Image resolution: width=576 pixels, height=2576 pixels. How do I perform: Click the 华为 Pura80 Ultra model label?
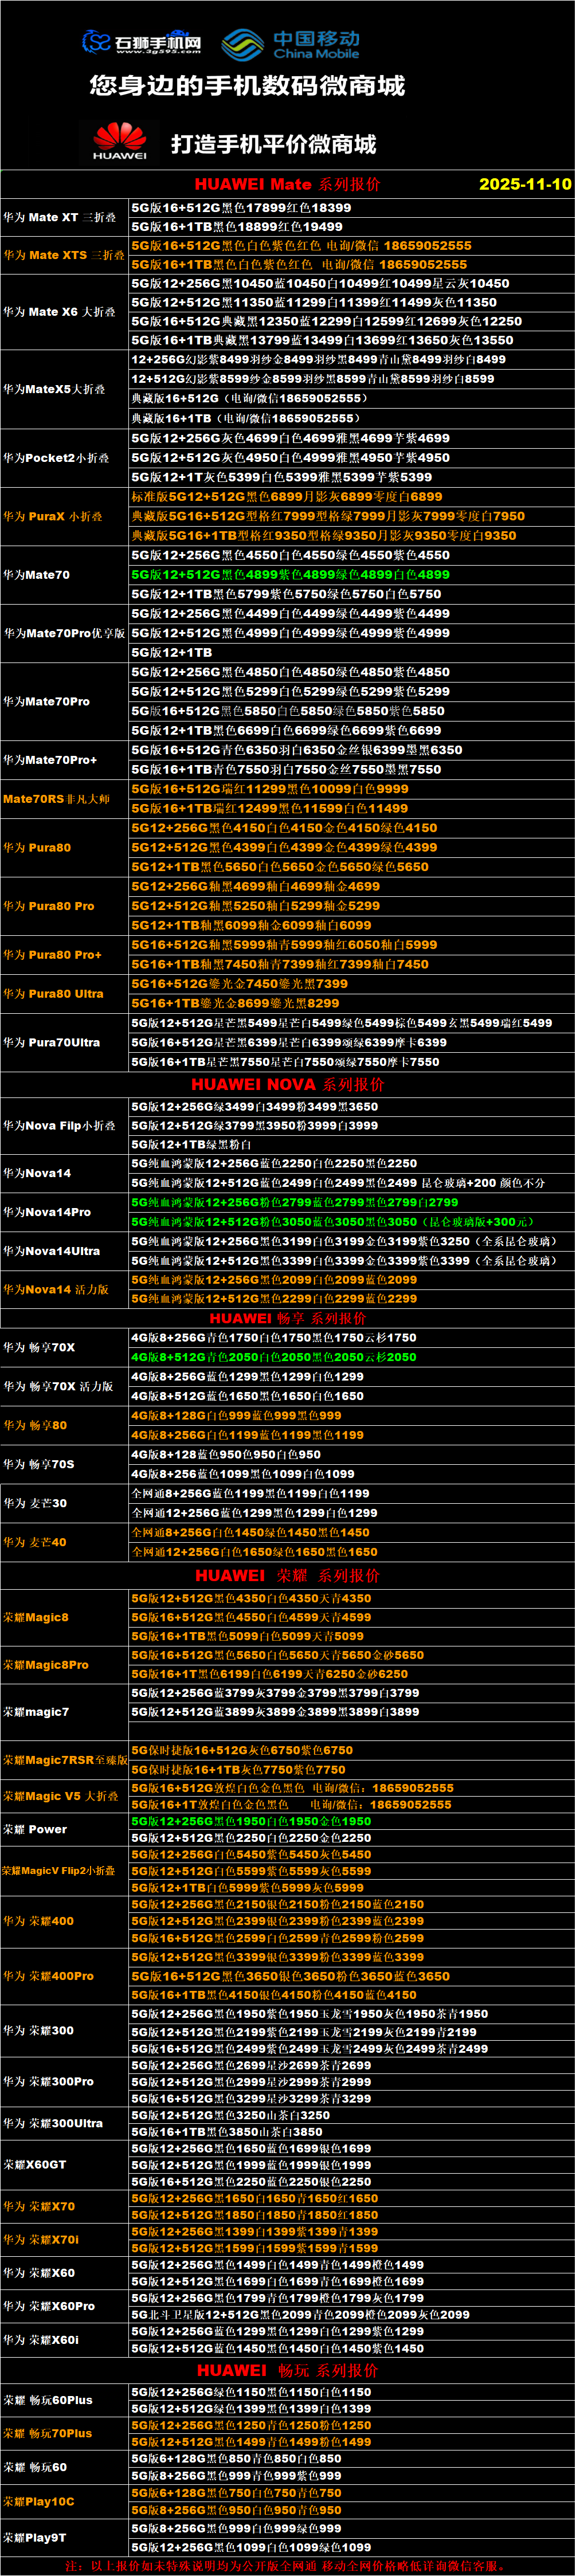tap(53, 994)
